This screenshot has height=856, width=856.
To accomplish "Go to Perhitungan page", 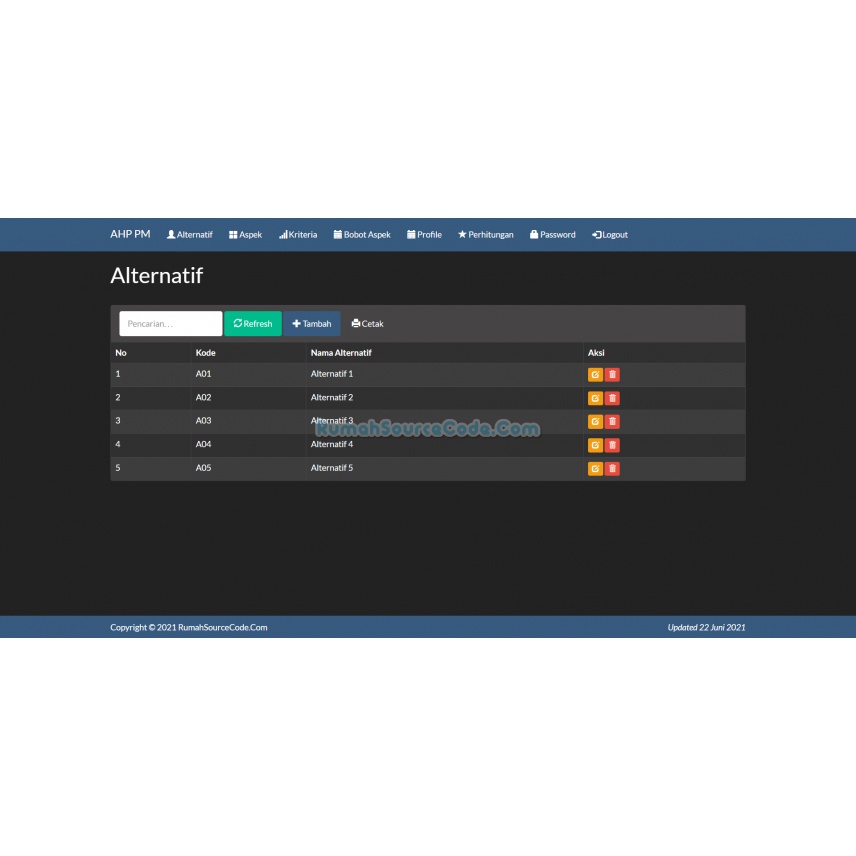I will click(485, 235).
